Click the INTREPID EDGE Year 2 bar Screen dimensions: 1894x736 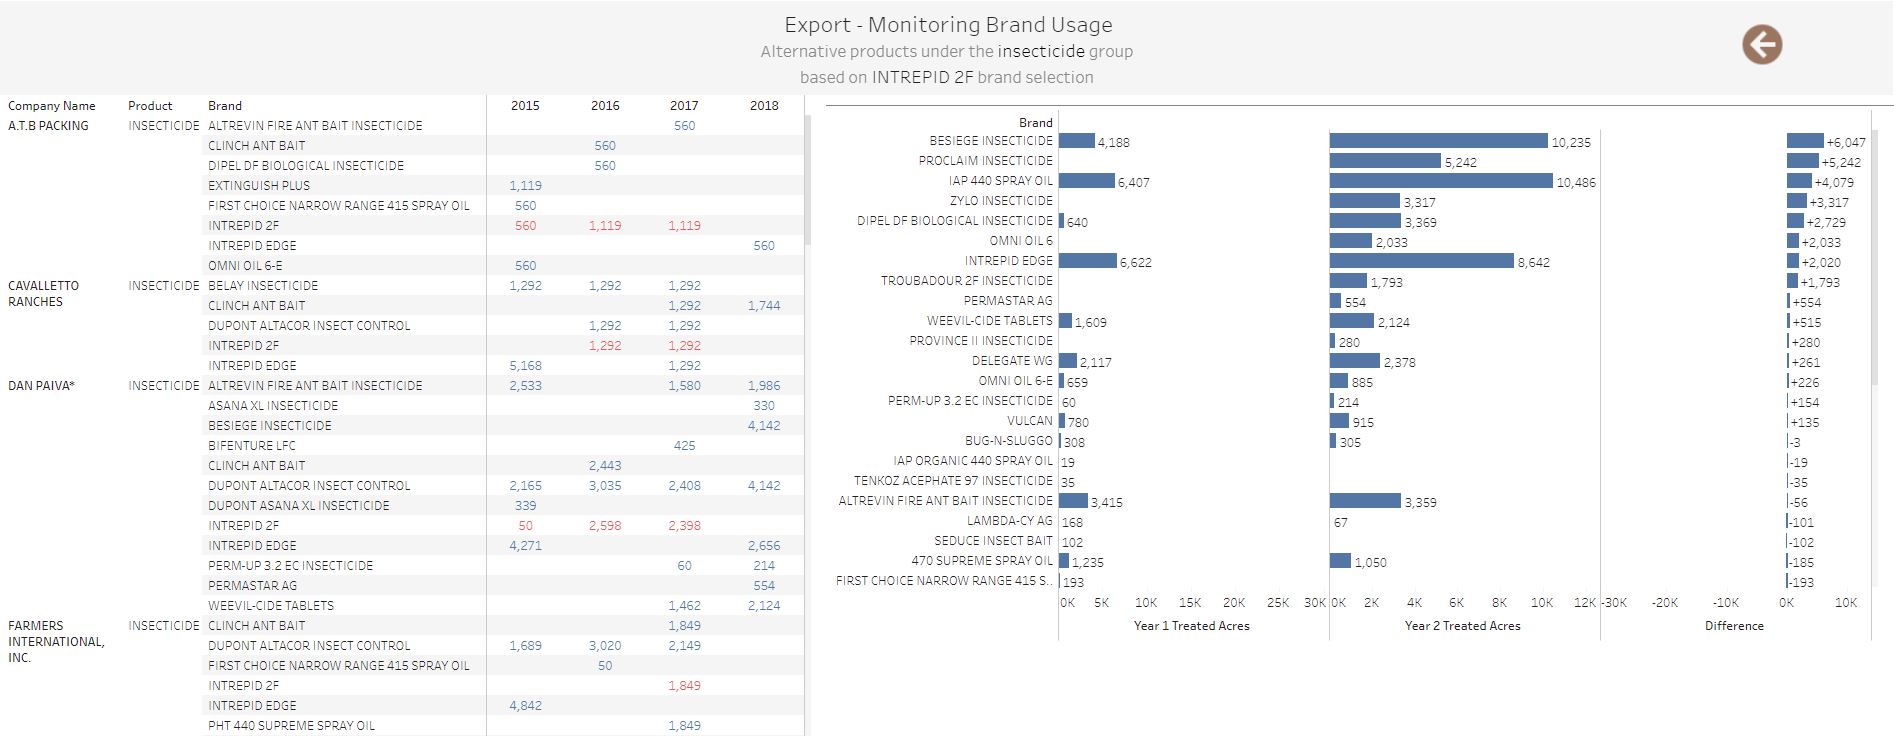tap(1422, 261)
